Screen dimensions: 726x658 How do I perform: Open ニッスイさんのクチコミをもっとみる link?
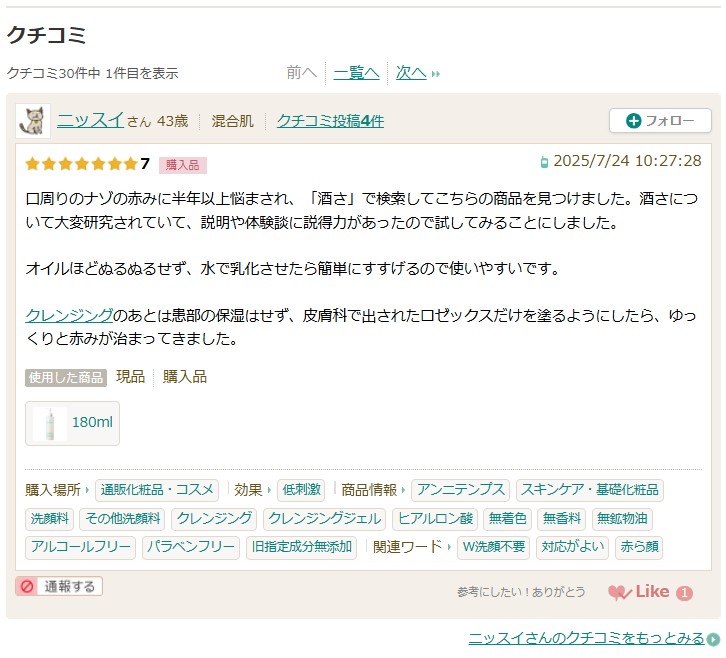(586, 638)
